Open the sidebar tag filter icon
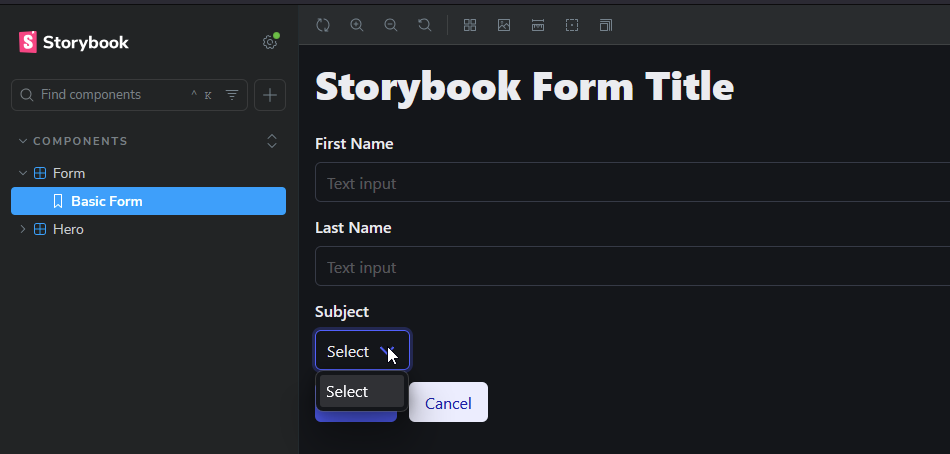The height and width of the screenshot is (454, 950). (232, 95)
